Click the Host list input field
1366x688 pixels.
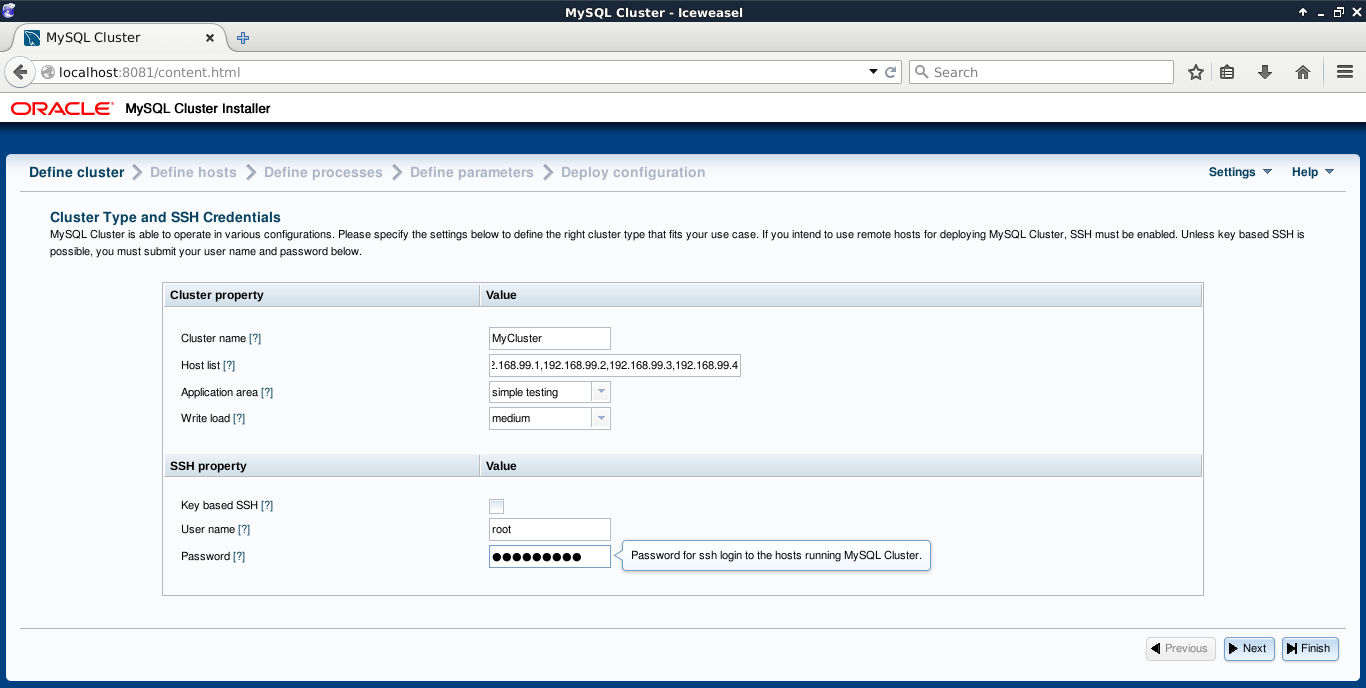click(614, 365)
